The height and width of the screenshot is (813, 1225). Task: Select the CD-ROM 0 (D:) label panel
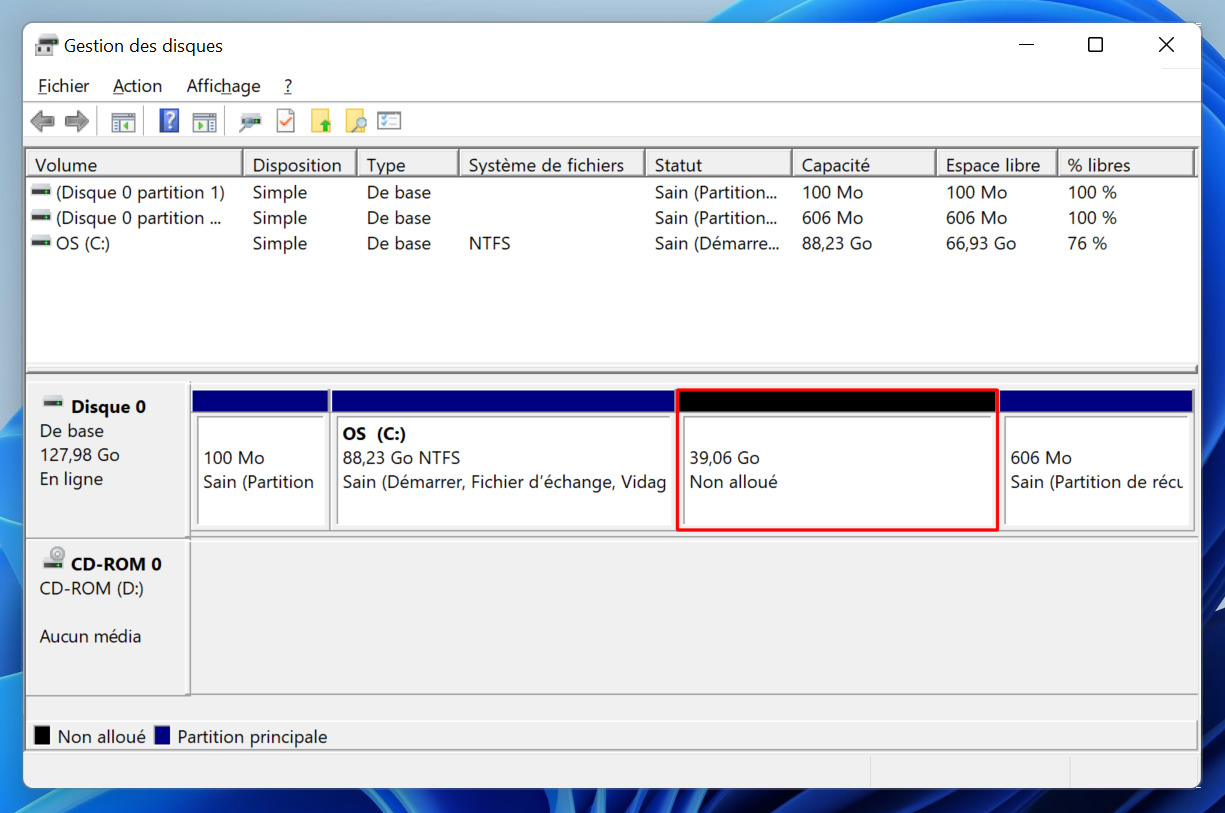coord(107,617)
